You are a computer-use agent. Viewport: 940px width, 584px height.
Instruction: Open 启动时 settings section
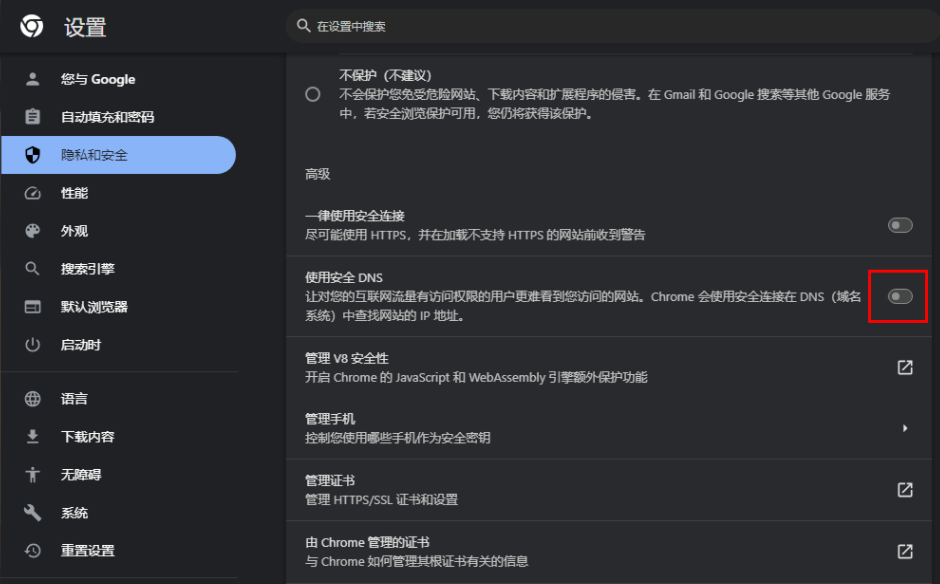(x=118, y=345)
